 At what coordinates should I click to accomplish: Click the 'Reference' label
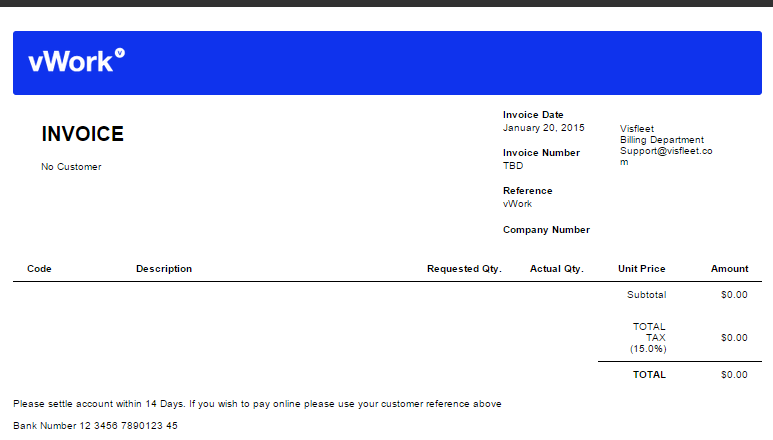pyautogui.click(x=527, y=191)
